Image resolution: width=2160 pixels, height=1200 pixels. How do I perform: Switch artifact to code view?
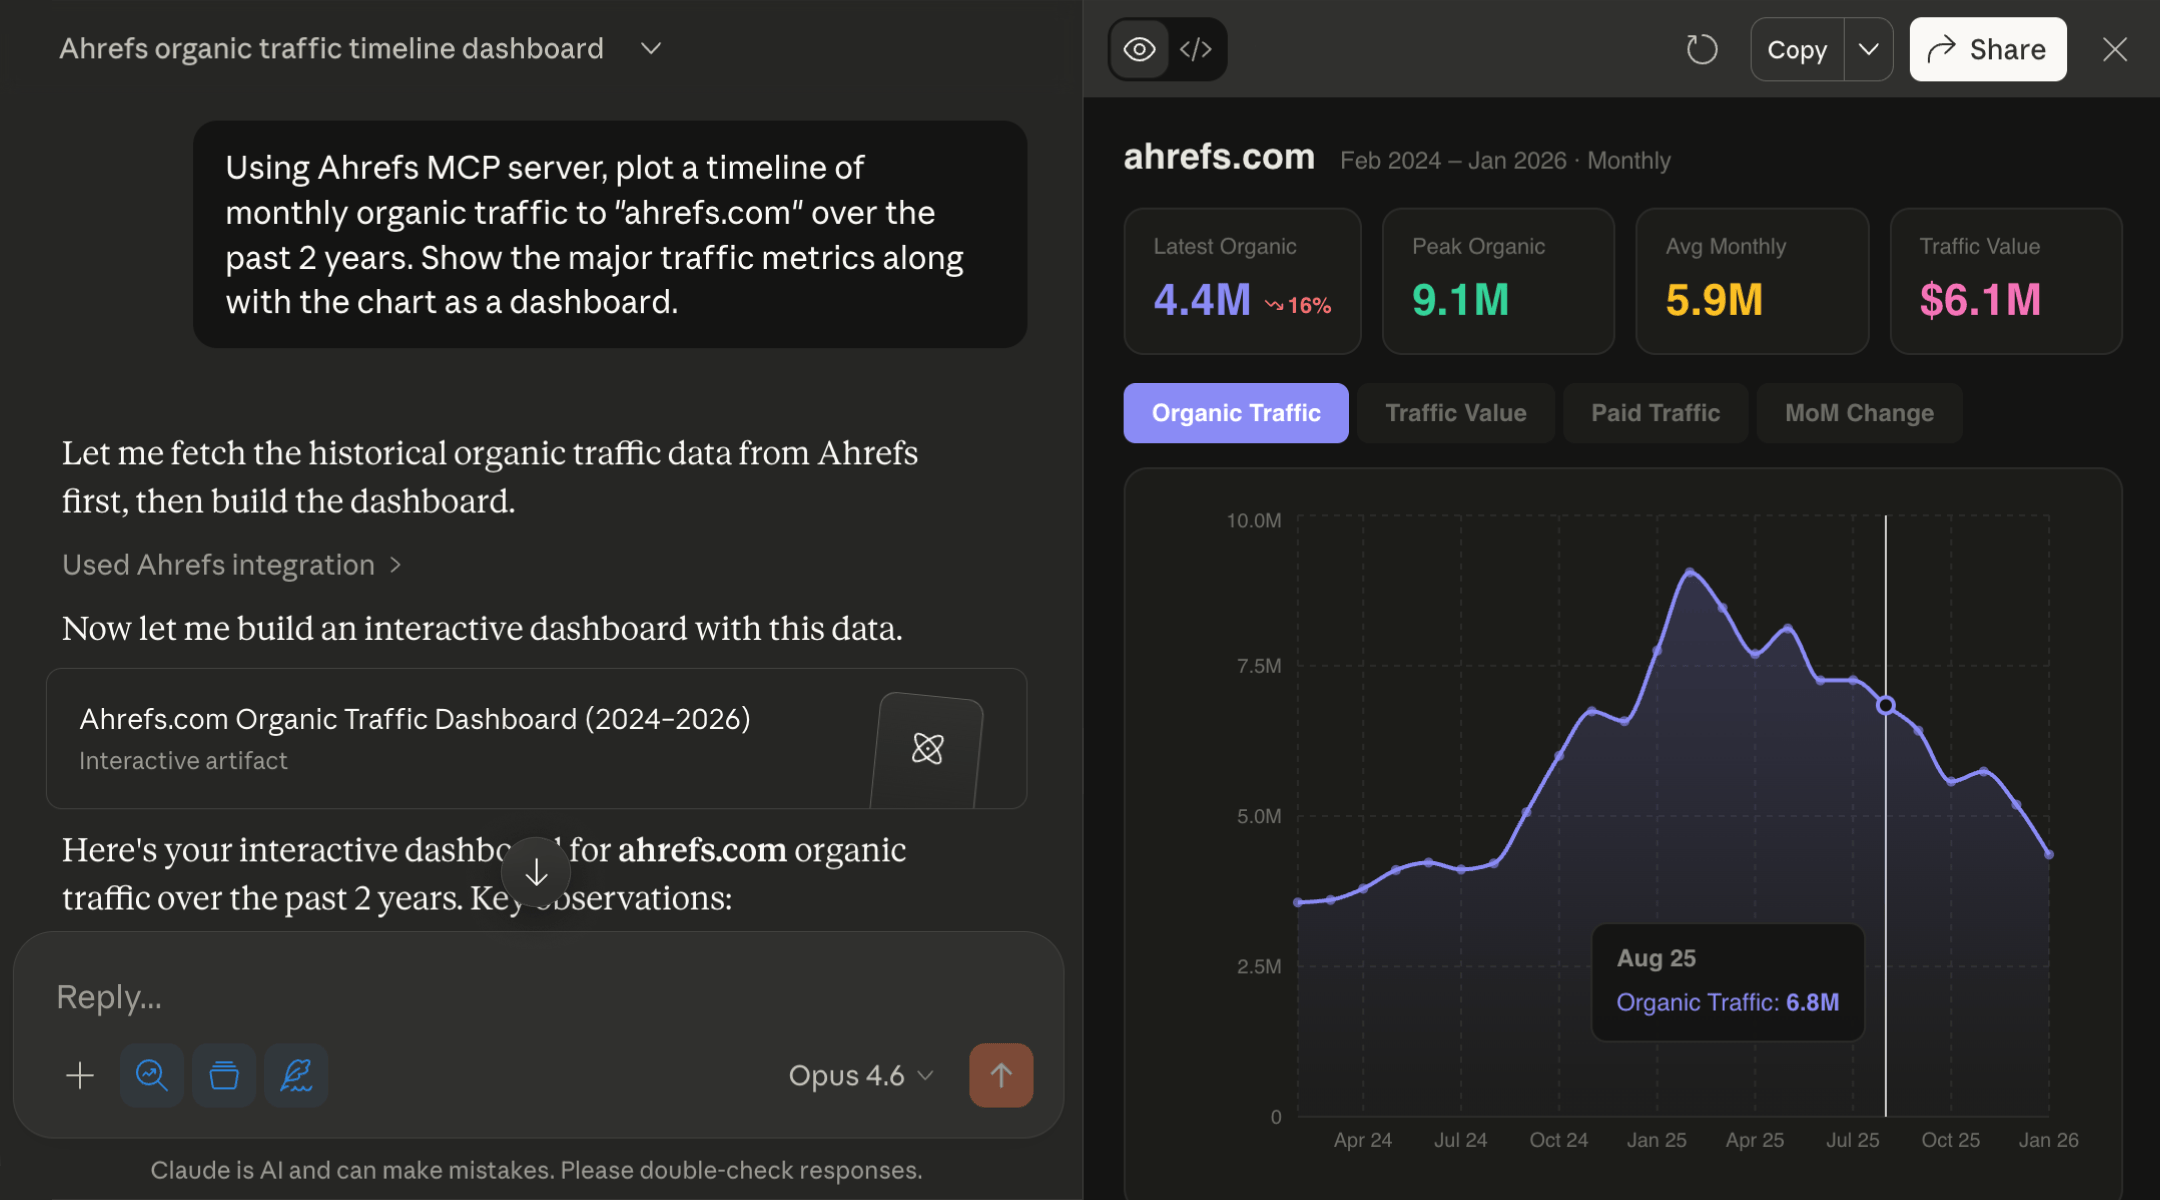(1196, 49)
